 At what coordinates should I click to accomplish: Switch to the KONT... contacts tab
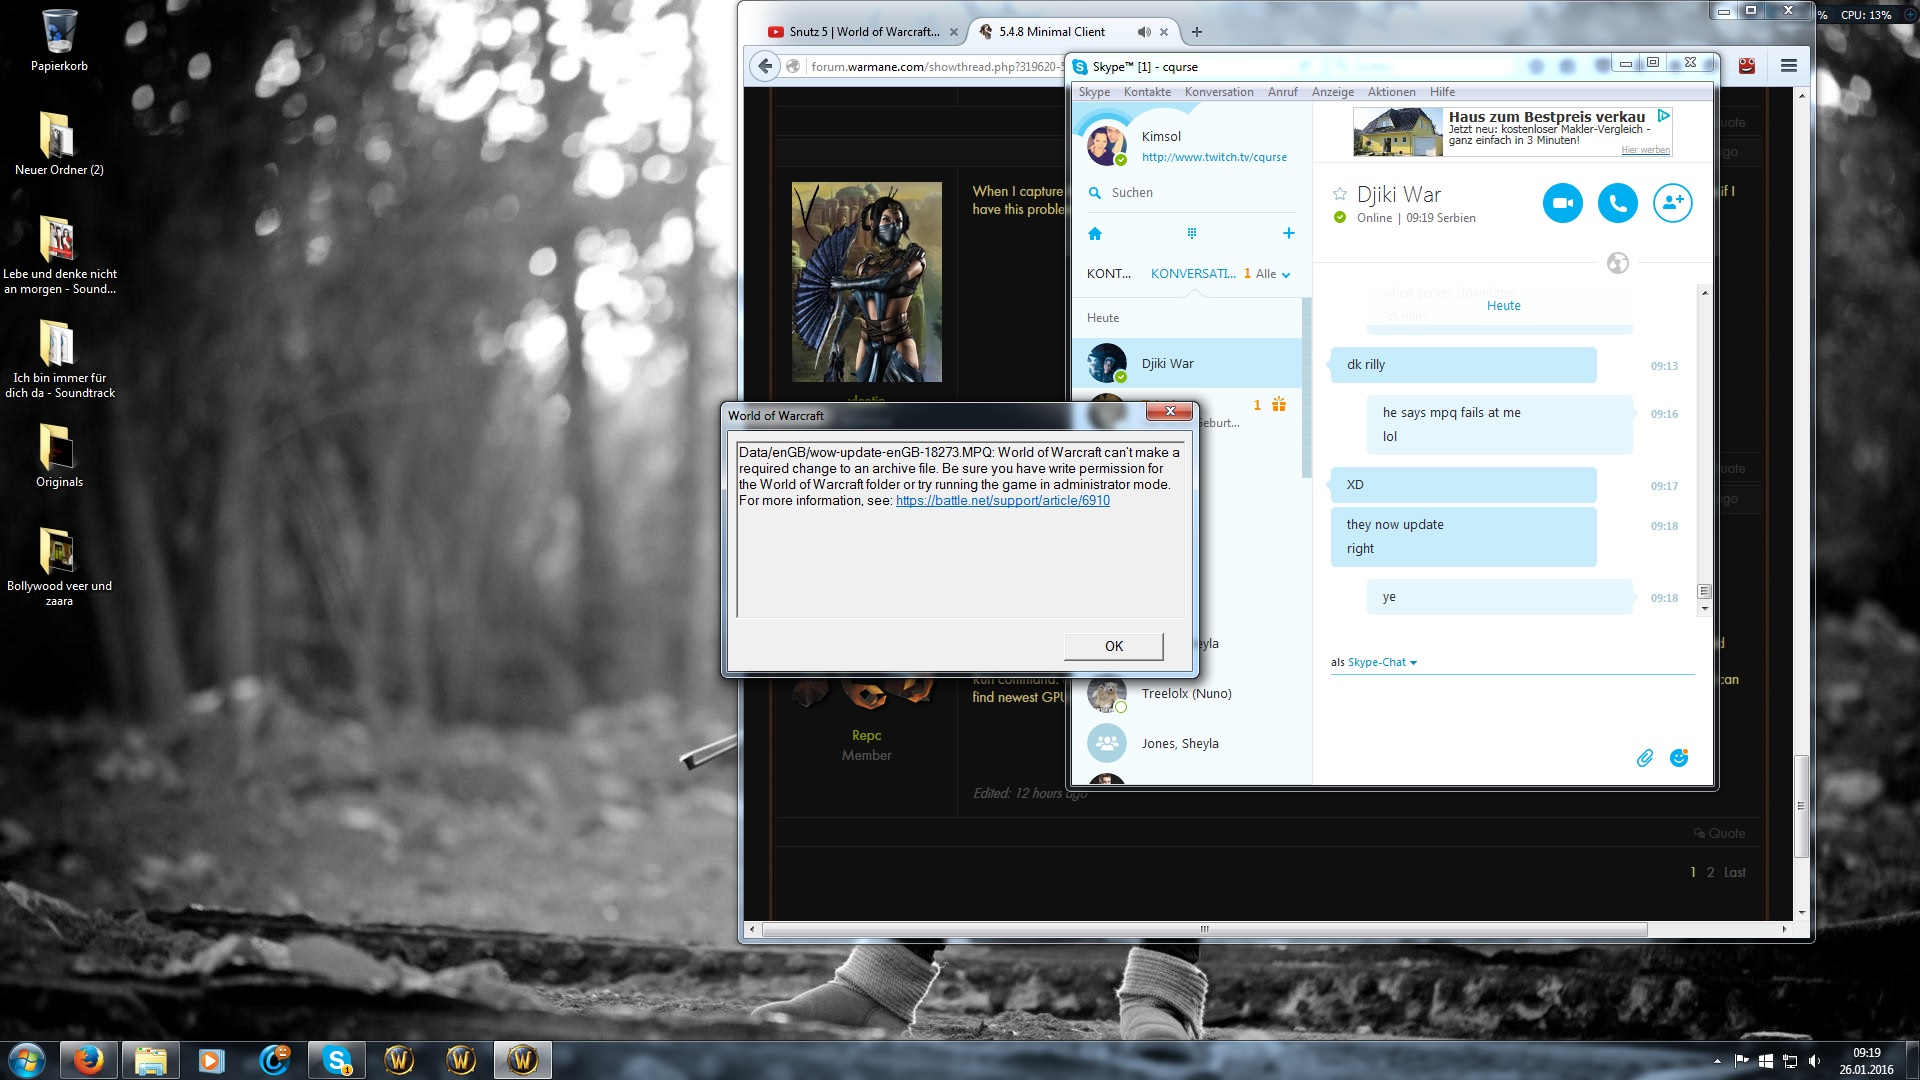coord(1109,274)
